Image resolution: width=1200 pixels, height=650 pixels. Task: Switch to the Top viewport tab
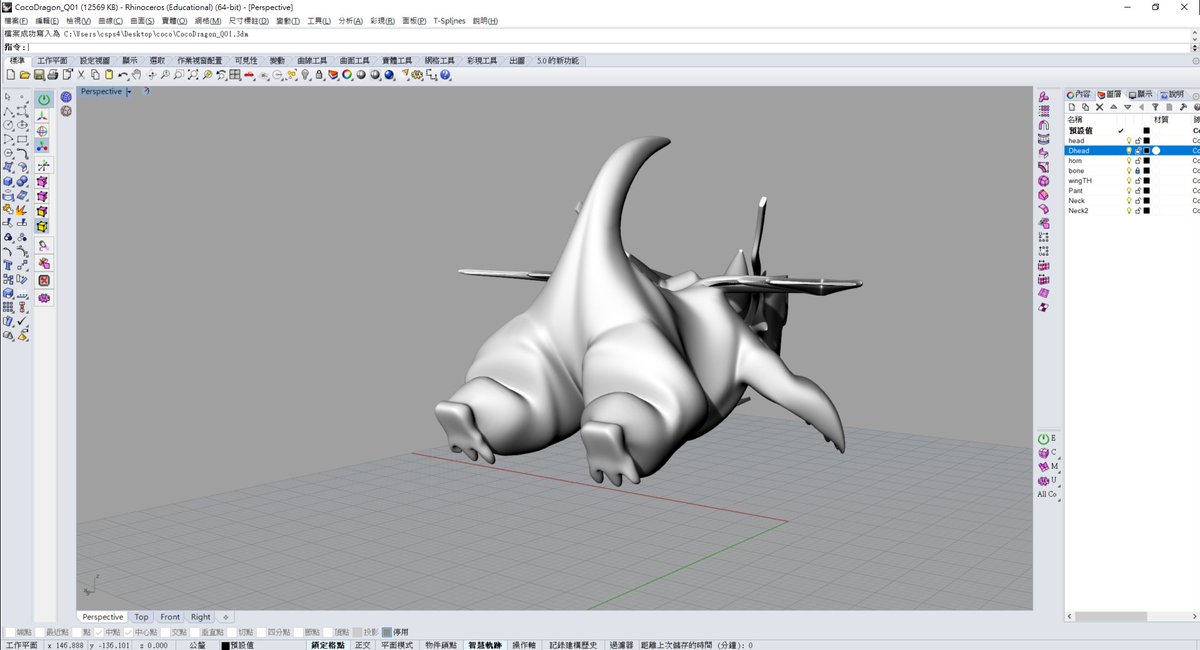[x=142, y=617]
